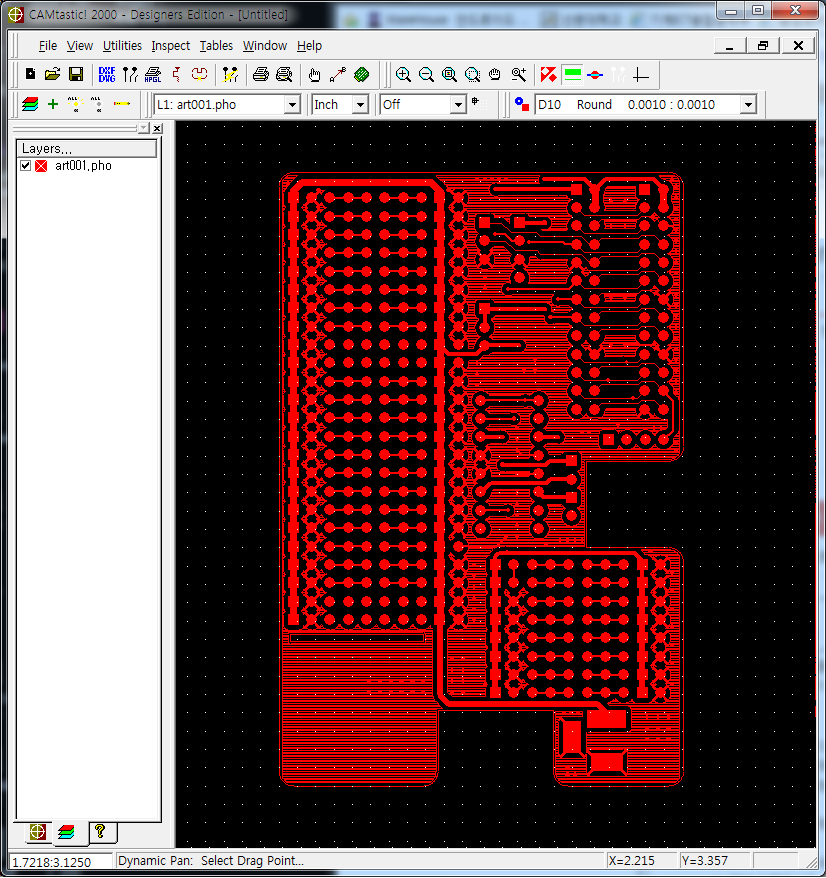Open the D10 Round aperture dropdown

pos(747,105)
